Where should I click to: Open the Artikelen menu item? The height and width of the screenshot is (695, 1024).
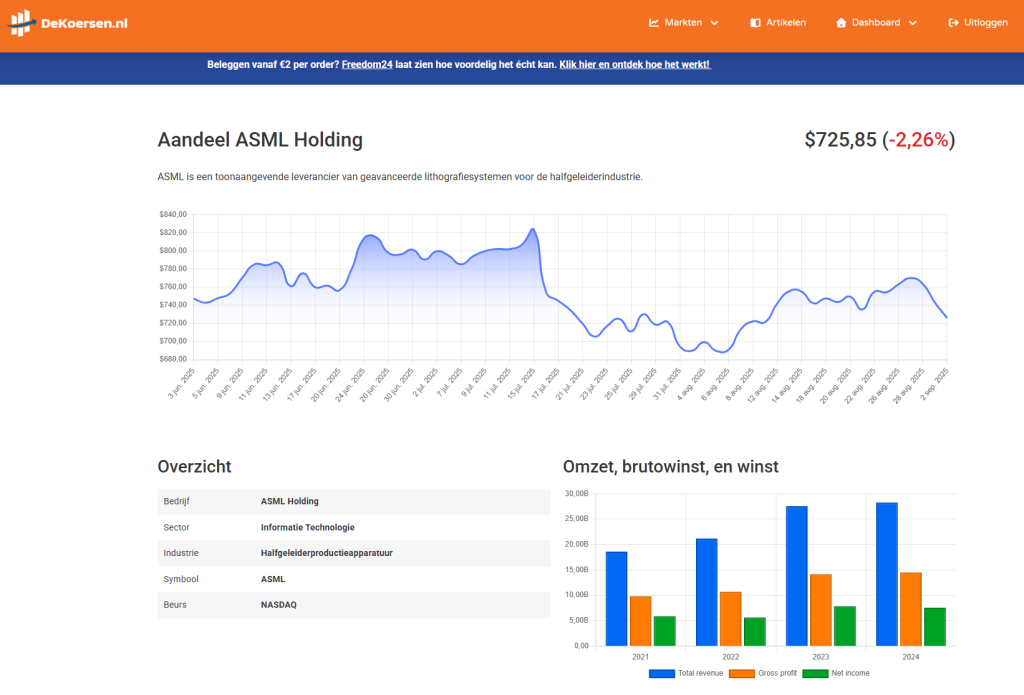point(785,23)
